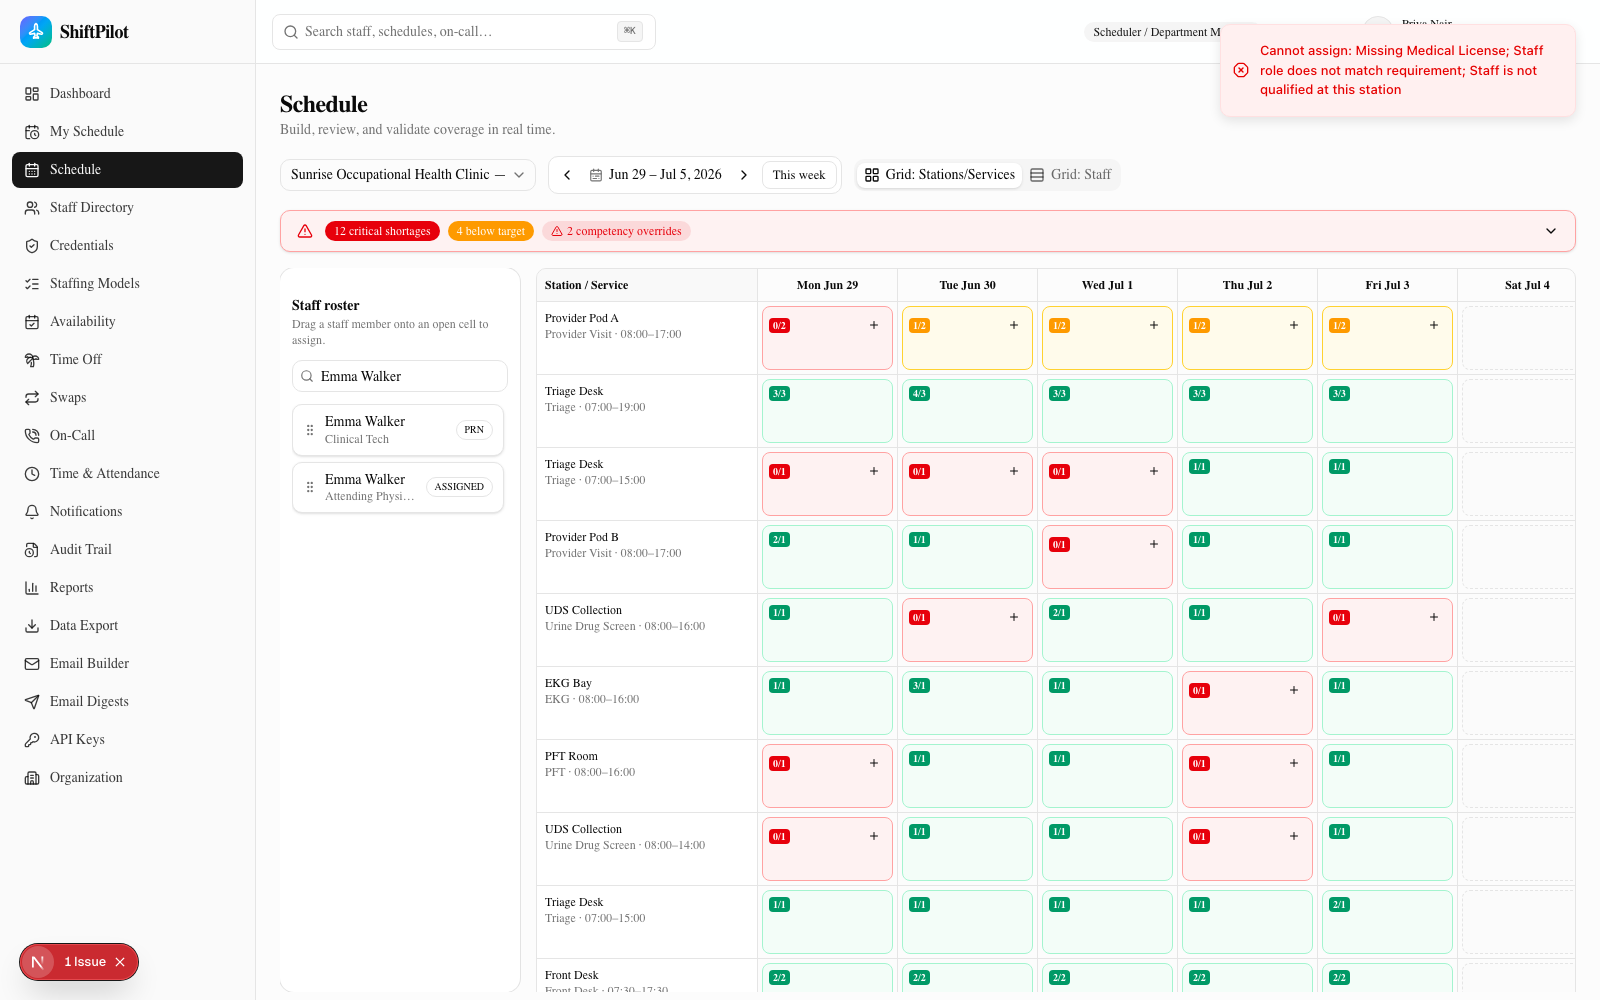Viewport: 1600px width, 1000px height.
Task: Click the alert warning triangle icon
Action: click(305, 231)
